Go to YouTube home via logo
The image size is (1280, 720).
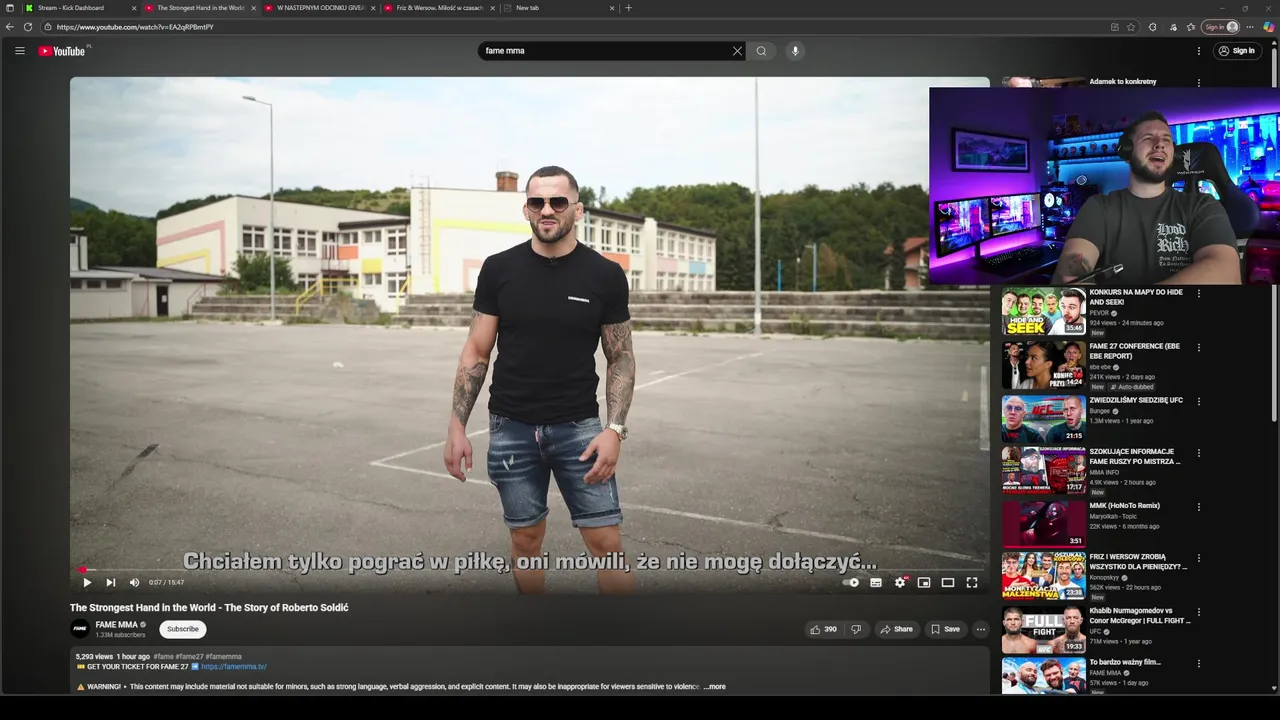(62, 51)
